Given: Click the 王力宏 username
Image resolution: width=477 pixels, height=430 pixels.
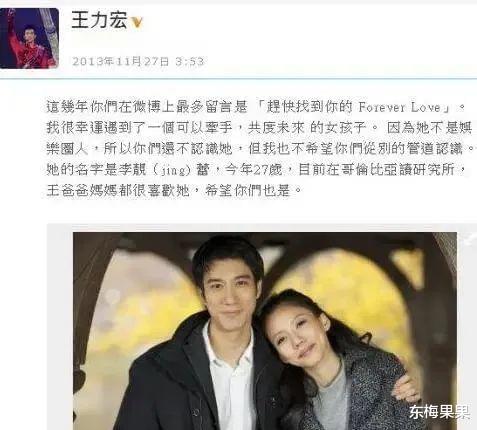Looking at the screenshot, I should pos(99,19).
